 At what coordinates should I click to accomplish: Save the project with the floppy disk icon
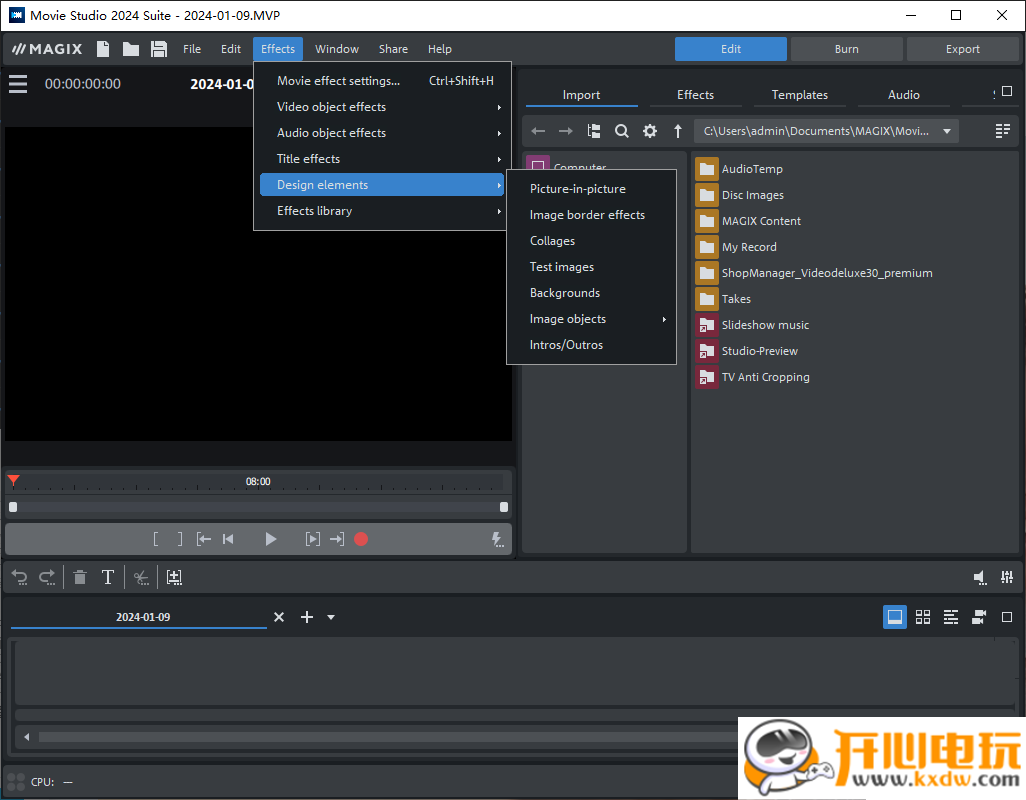point(159,49)
